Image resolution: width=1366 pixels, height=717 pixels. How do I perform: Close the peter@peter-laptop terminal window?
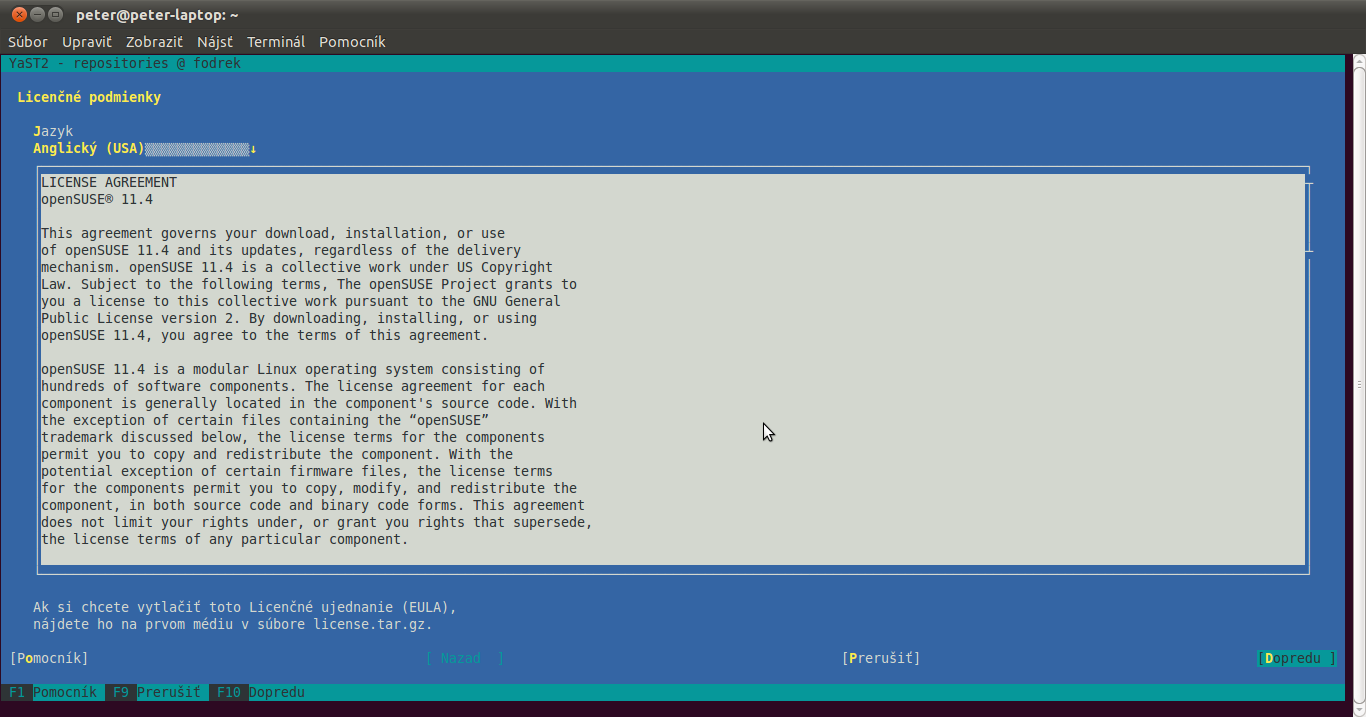(19, 14)
